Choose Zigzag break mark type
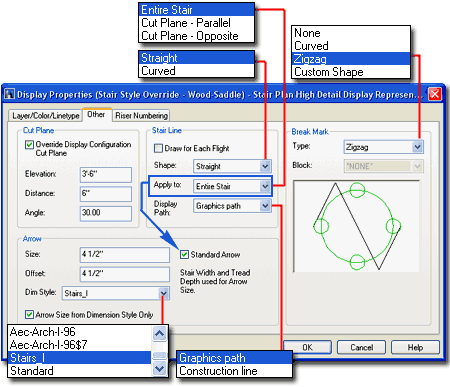This screenshot has height=387, width=450. click(x=351, y=59)
